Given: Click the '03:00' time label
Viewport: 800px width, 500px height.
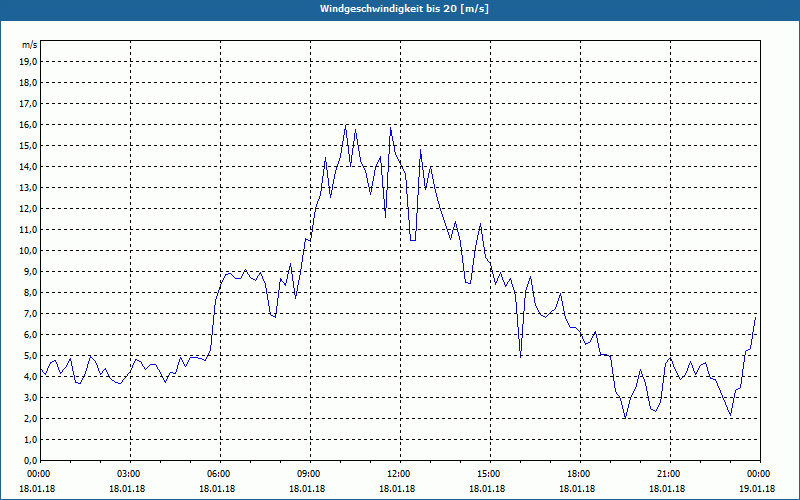Looking at the screenshot, I should (131, 474).
